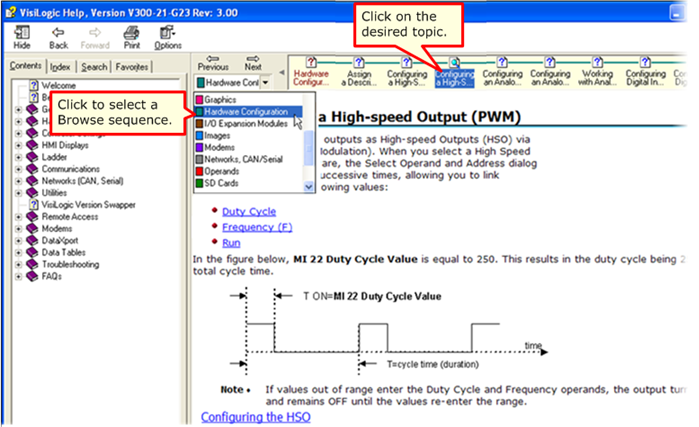Open the DataXport book icon
Viewport: 699px width, 427px height.
[x=32, y=240]
